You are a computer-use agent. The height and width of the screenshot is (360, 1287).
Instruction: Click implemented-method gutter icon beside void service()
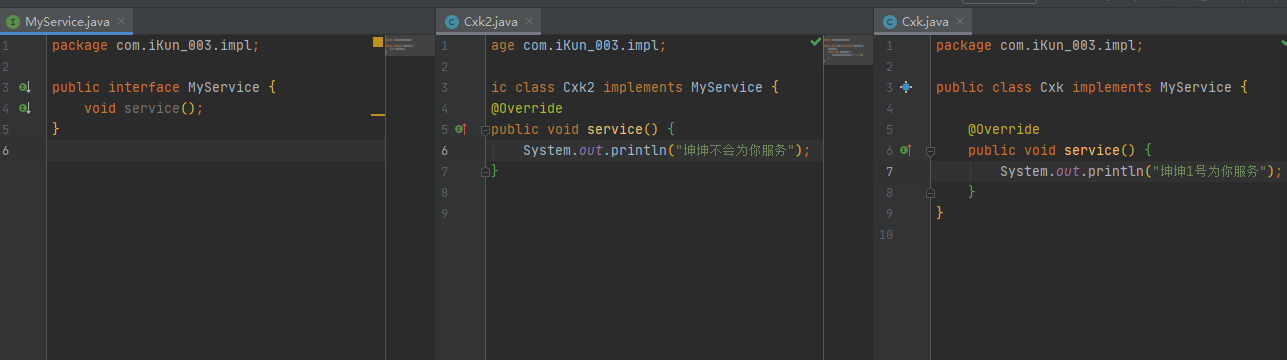[26, 108]
